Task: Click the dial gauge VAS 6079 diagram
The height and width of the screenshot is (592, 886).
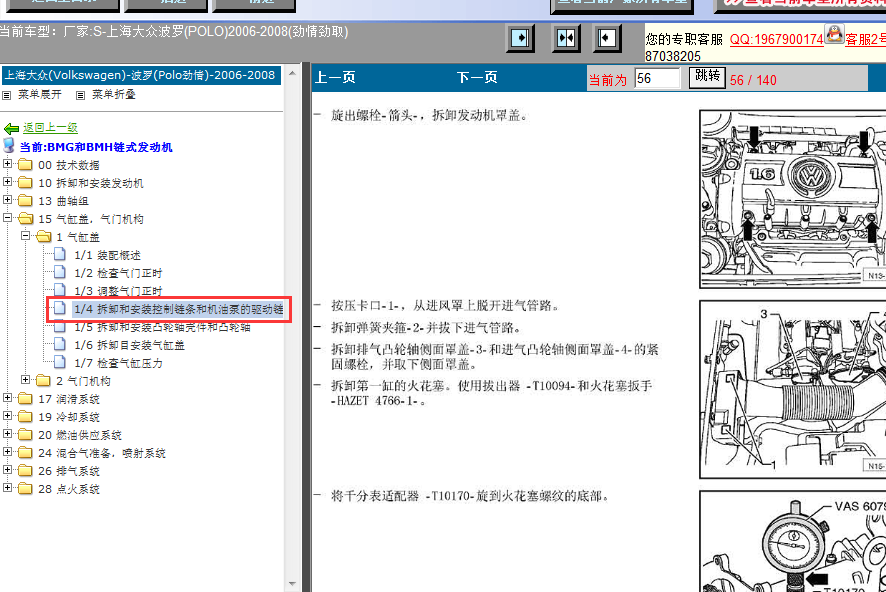Action: 793,541
